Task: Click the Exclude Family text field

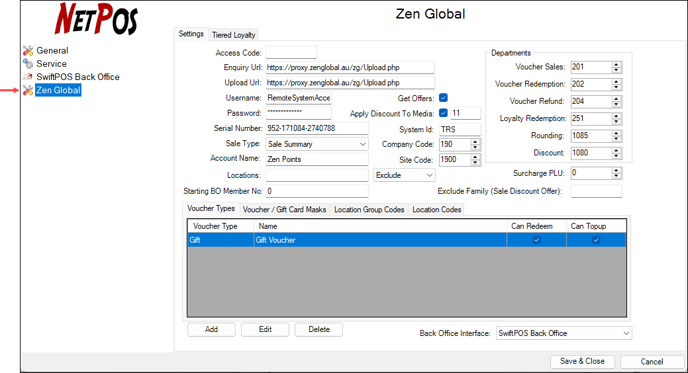Action: click(x=596, y=191)
